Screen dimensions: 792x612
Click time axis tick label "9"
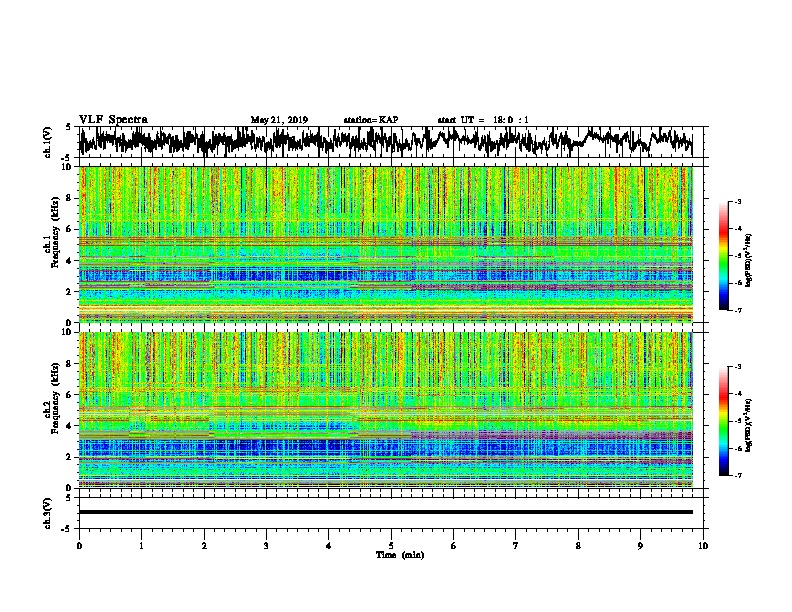[x=640, y=546]
